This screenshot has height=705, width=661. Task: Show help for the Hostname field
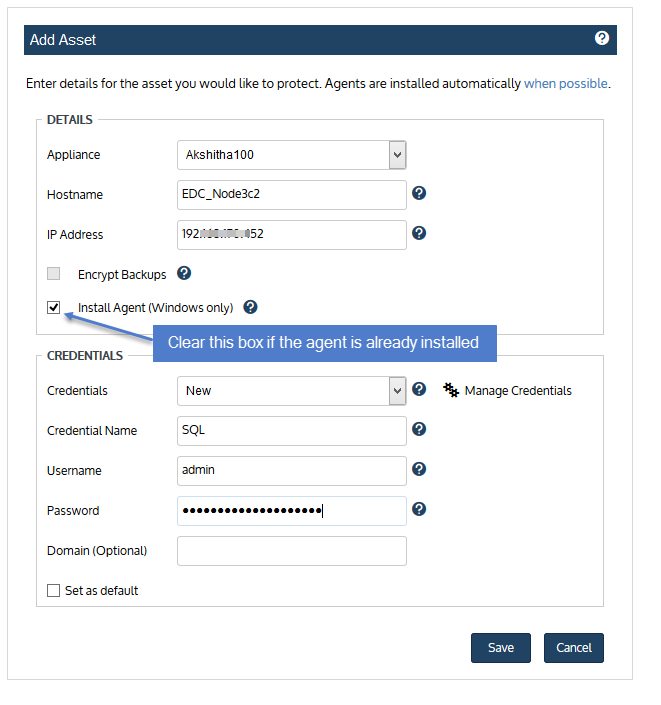pyautogui.click(x=419, y=193)
